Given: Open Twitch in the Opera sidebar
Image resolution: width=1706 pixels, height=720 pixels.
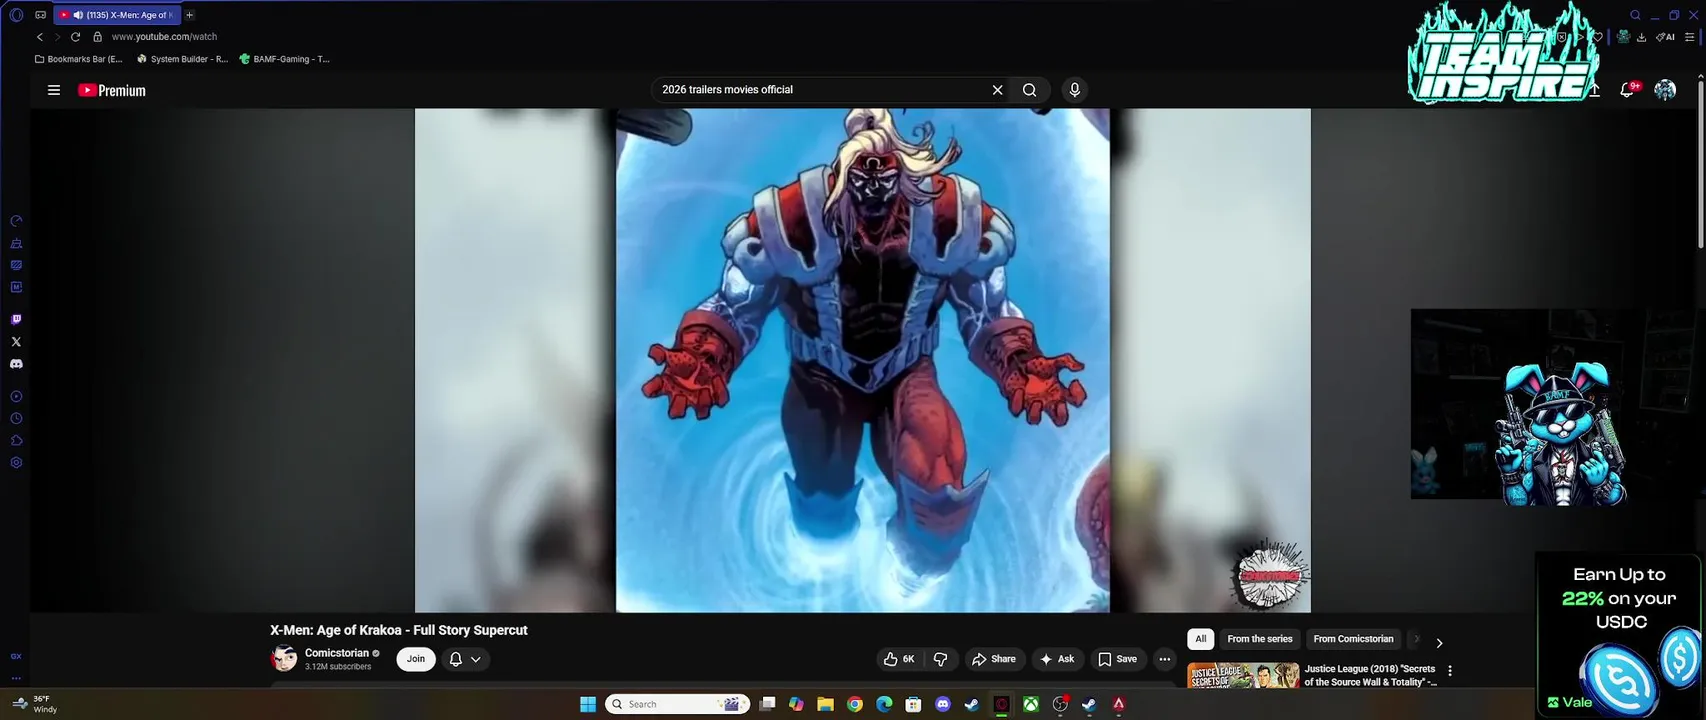Looking at the screenshot, I should pyautogui.click(x=16, y=320).
